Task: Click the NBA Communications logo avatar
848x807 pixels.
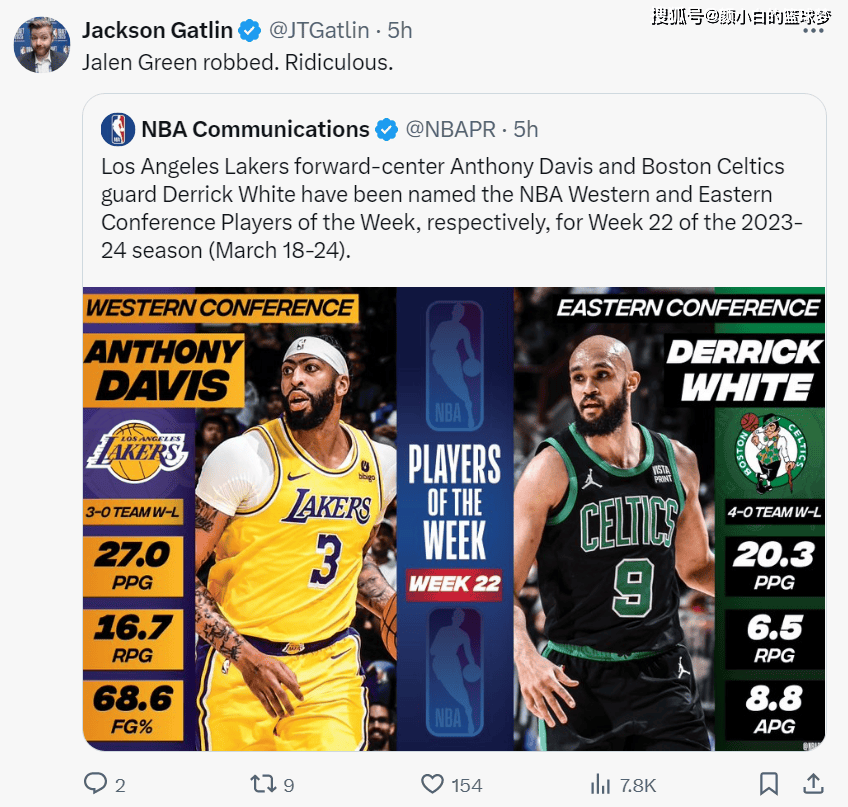Action: pos(117,129)
